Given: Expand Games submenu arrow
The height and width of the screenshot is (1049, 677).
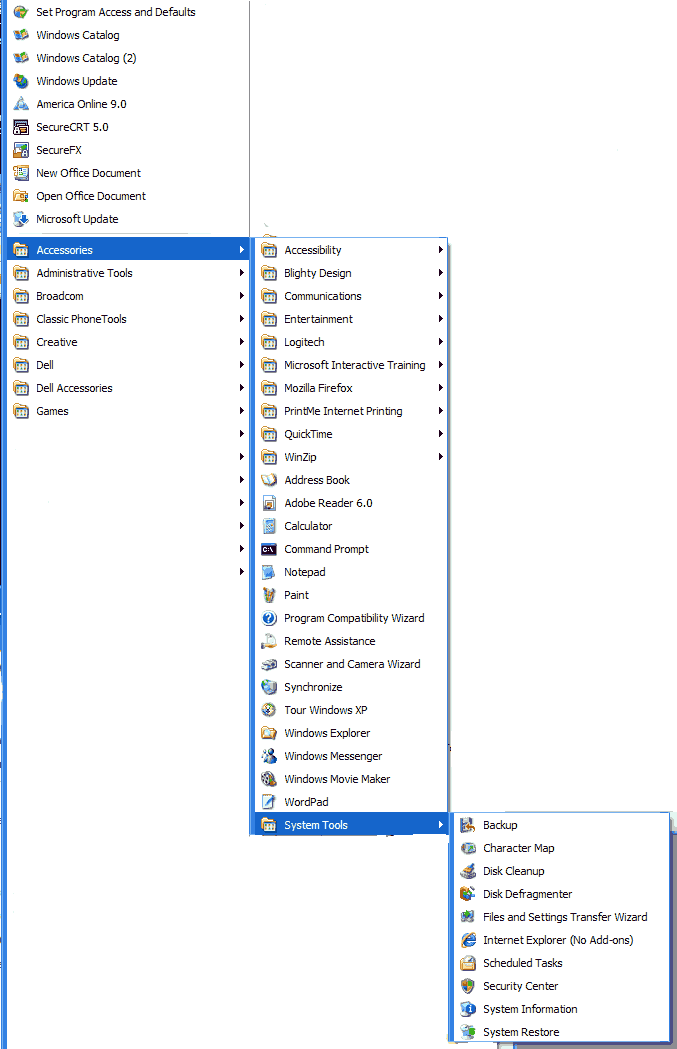Looking at the screenshot, I should click(x=241, y=411).
